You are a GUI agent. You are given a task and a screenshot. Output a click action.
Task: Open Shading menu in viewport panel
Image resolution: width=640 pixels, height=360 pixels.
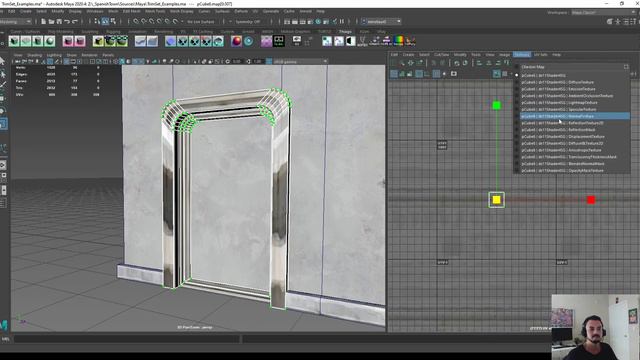34,55
